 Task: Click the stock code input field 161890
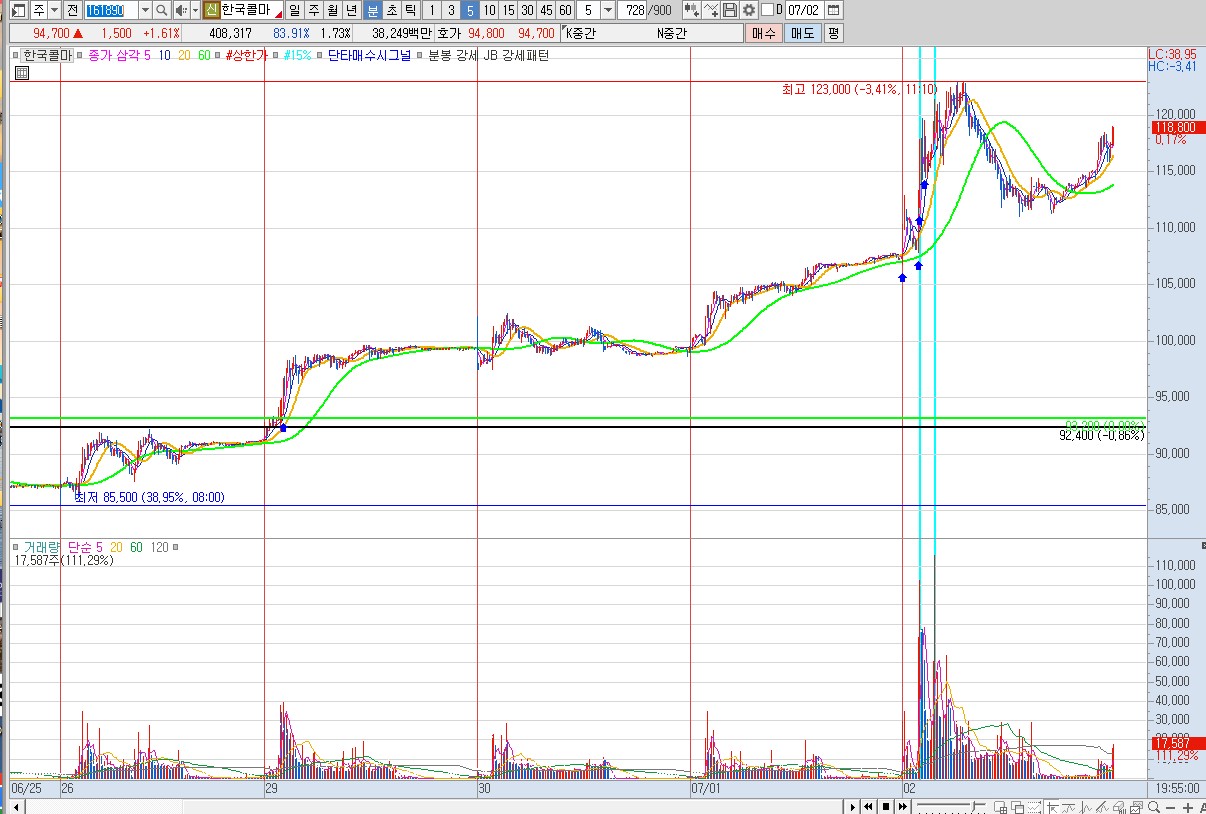[111, 10]
